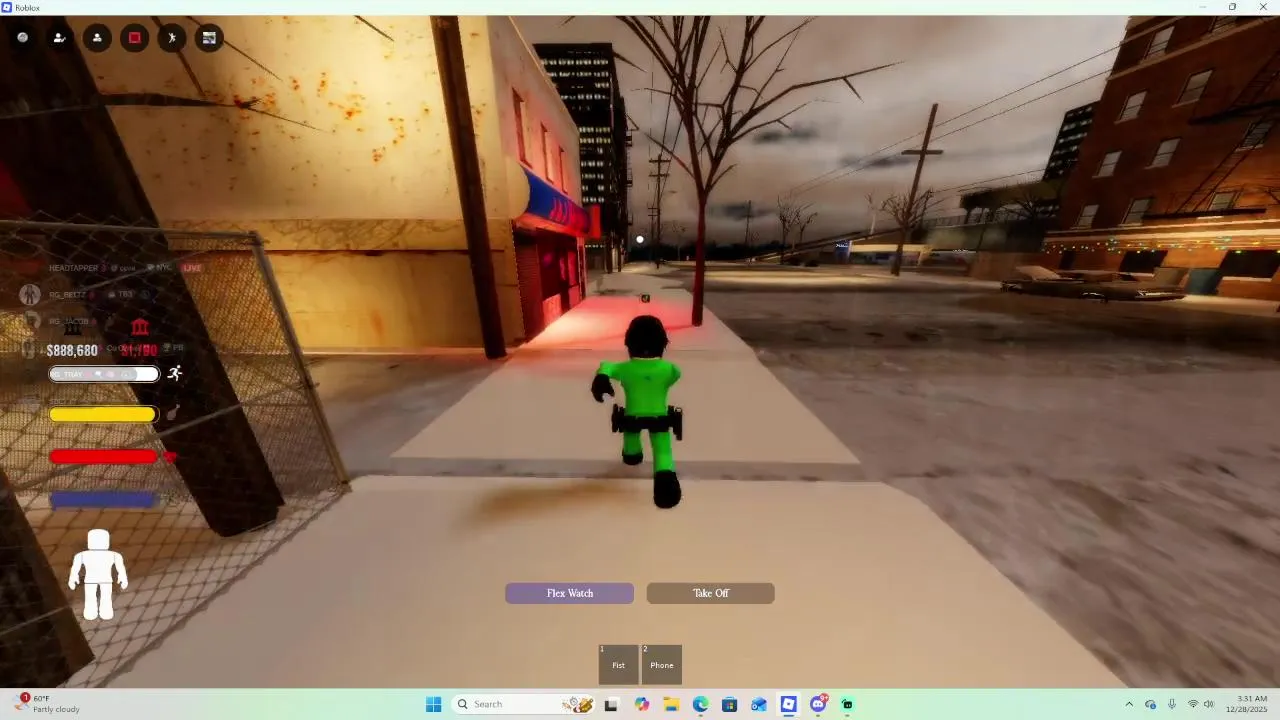Click the white stamina bar
This screenshot has width=1280, height=720.
point(104,374)
